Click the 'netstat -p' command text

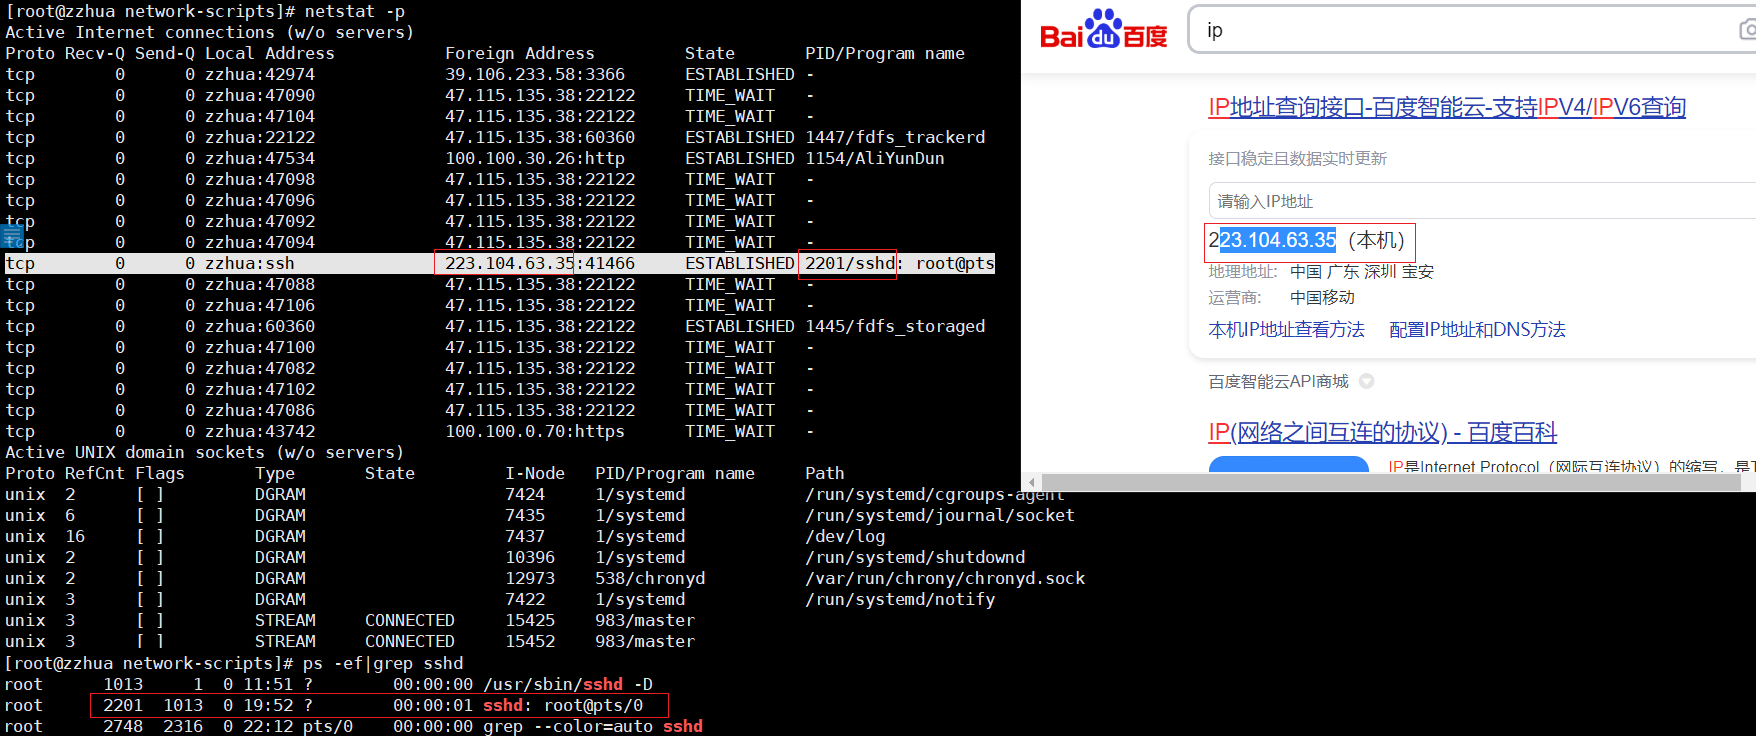(355, 11)
